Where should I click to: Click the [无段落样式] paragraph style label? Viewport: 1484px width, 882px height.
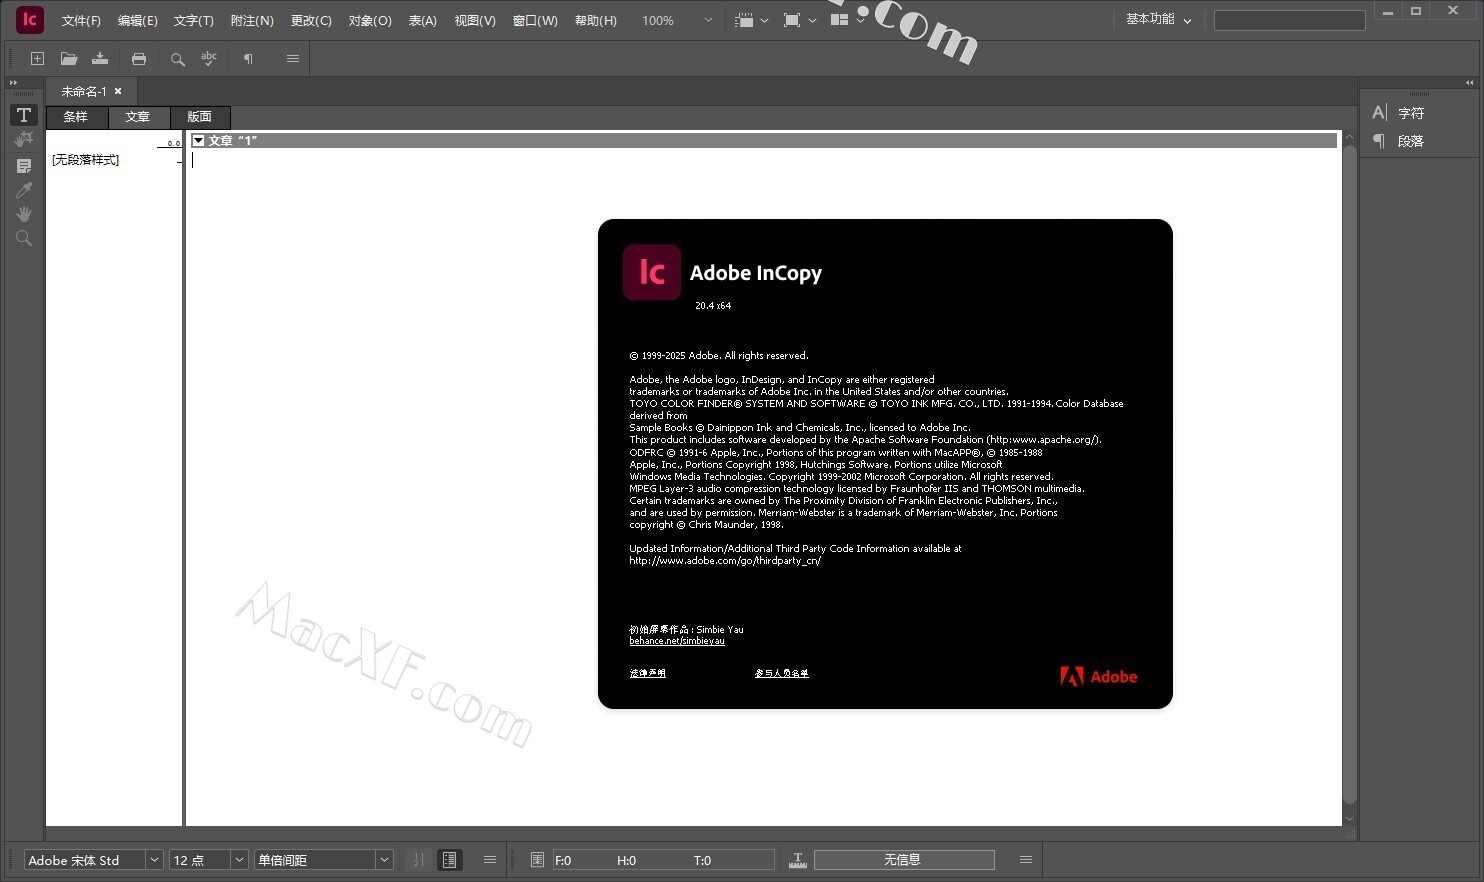(85, 160)
